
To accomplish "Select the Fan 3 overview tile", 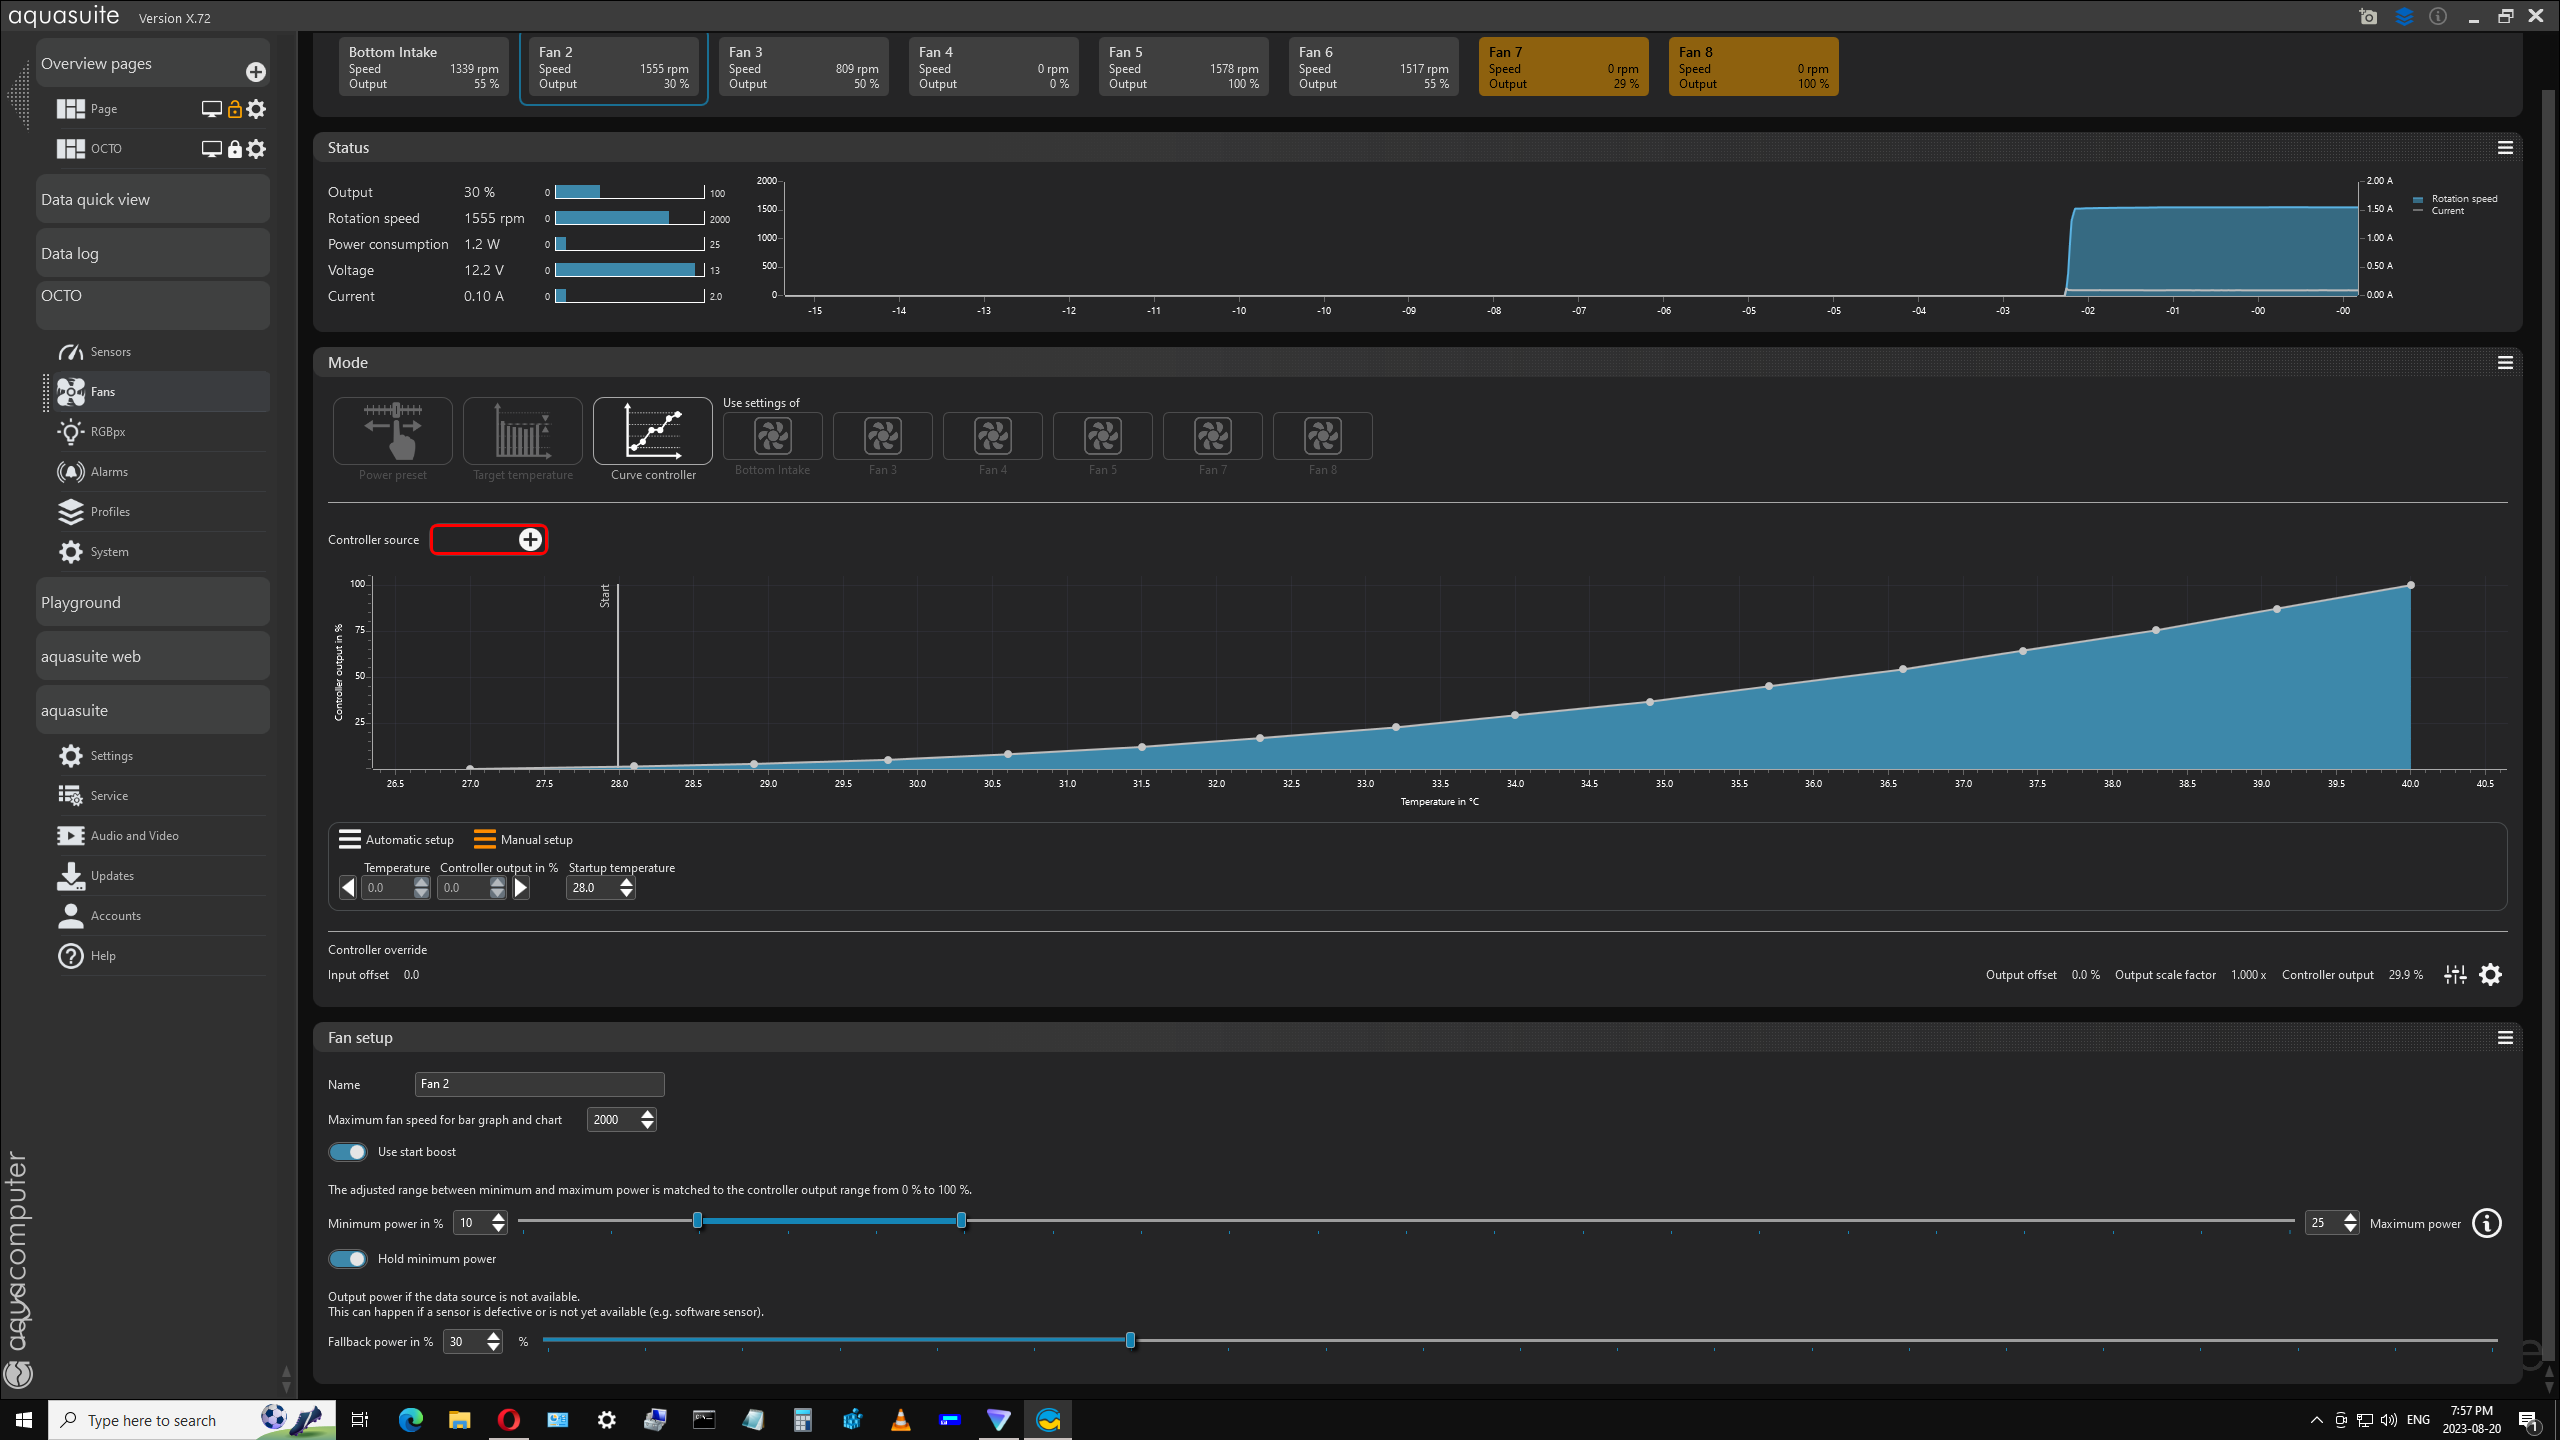I will pos(803,67).
